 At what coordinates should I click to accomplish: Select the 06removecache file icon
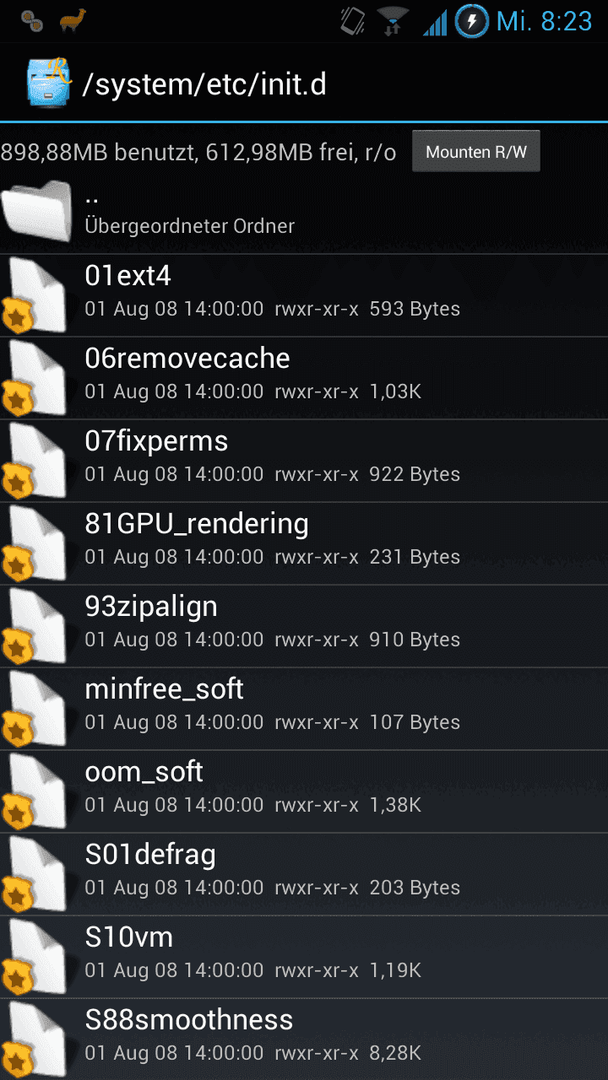pos(34,378)
